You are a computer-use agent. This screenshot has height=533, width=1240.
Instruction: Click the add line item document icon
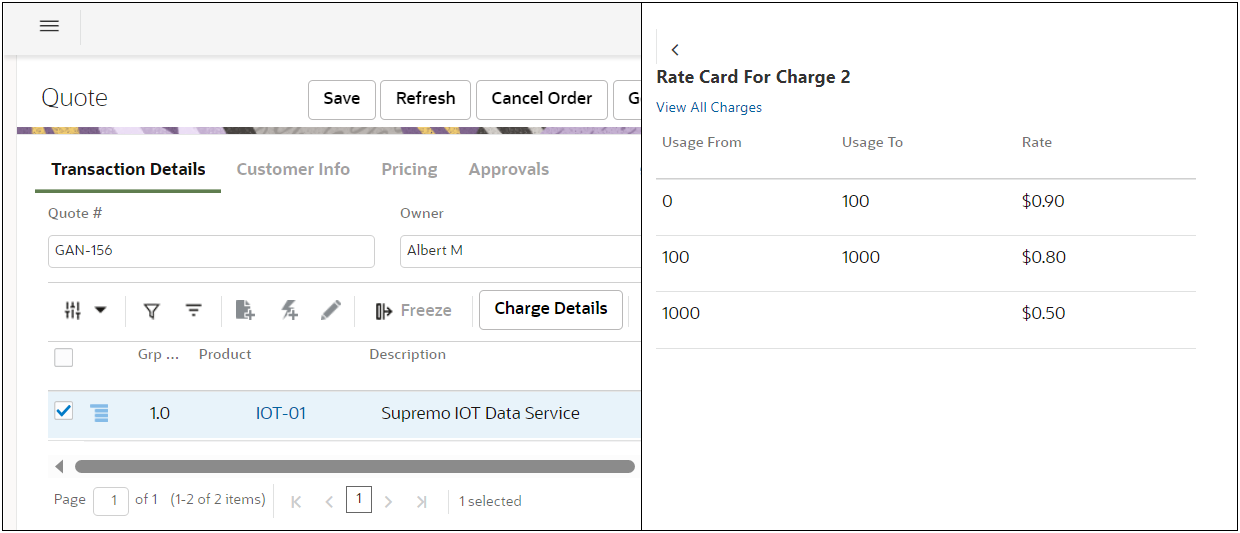(x=245, y=311)
